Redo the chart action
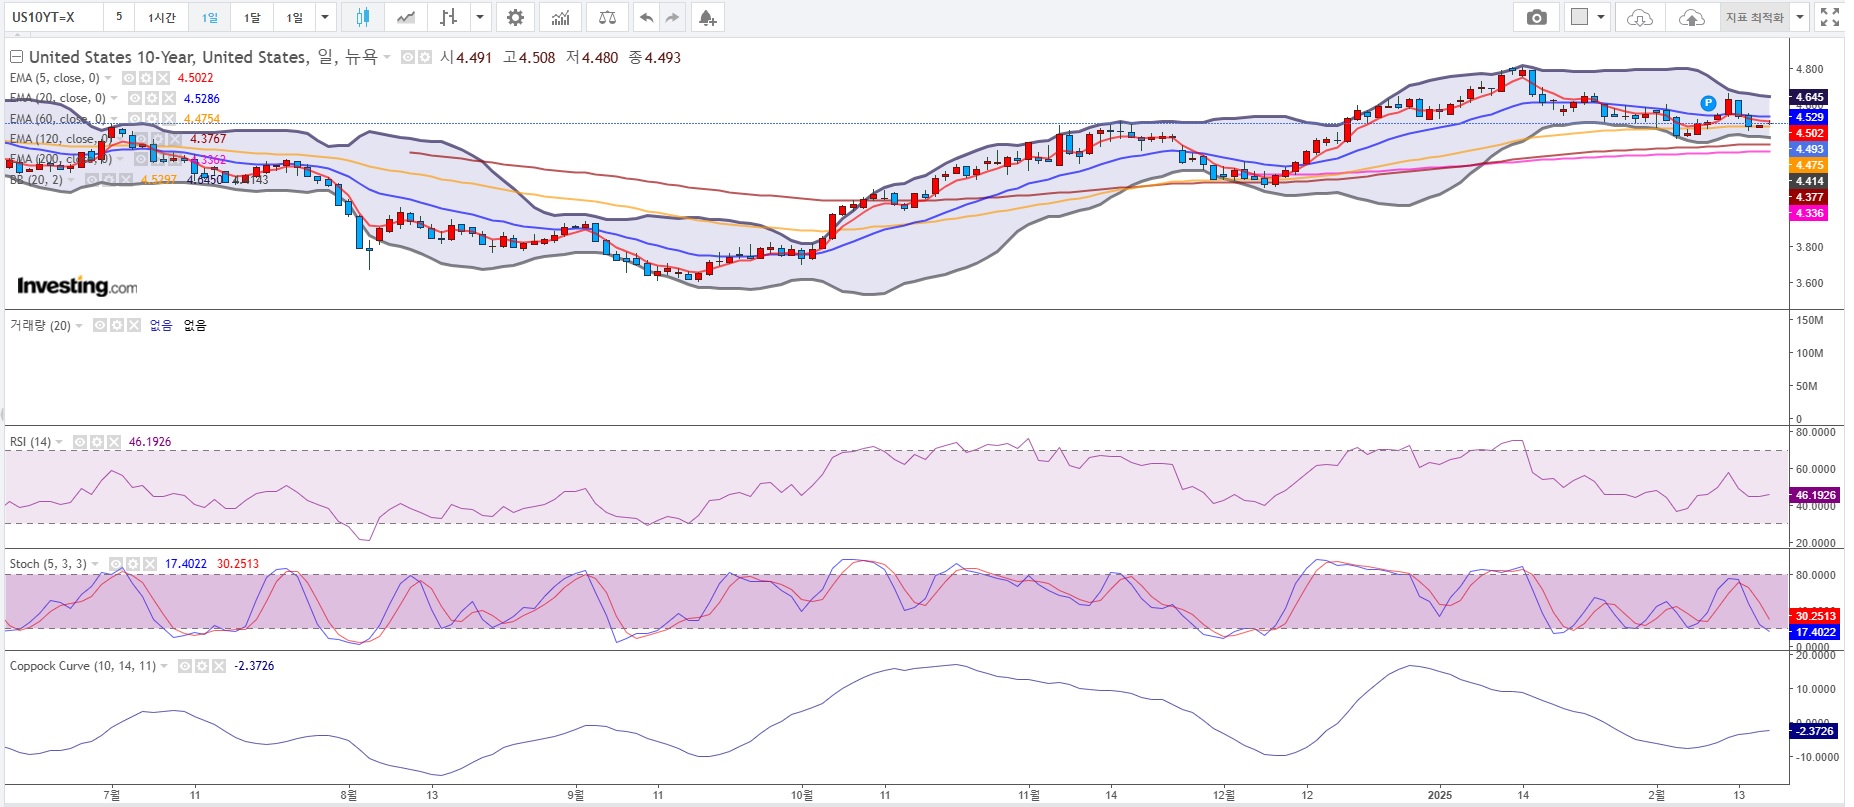Image resolution: width=1854 pixels, height=807 pixels. (x=672, y=17)
